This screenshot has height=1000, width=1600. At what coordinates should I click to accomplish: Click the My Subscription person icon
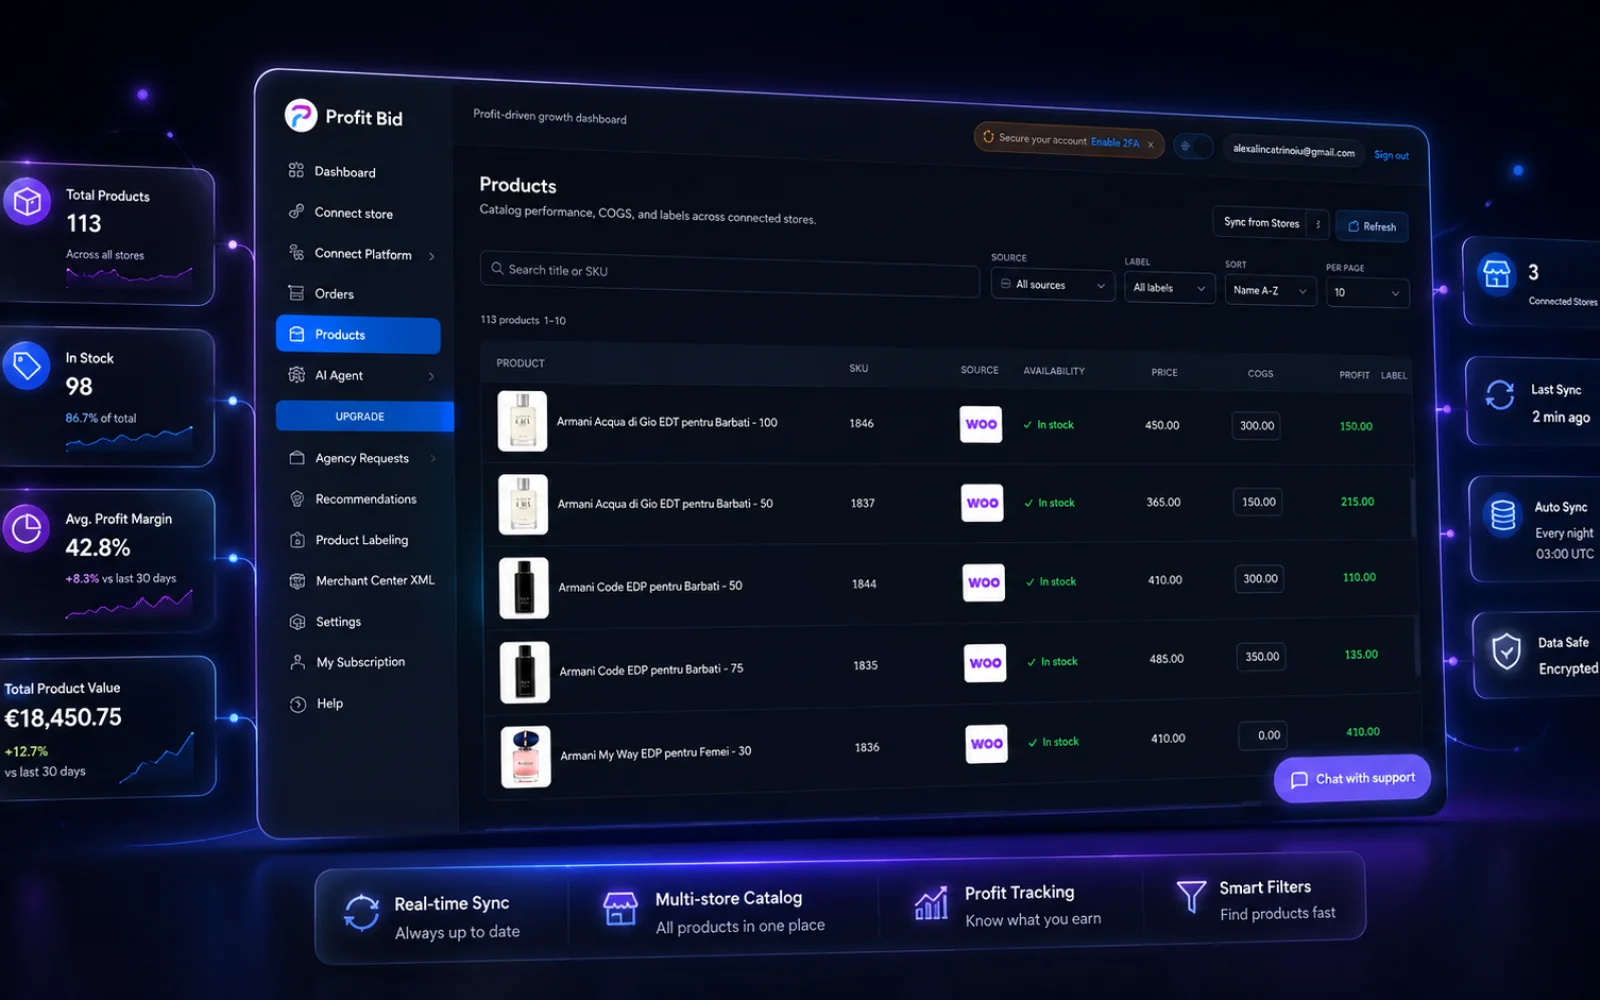pos(297,662)
